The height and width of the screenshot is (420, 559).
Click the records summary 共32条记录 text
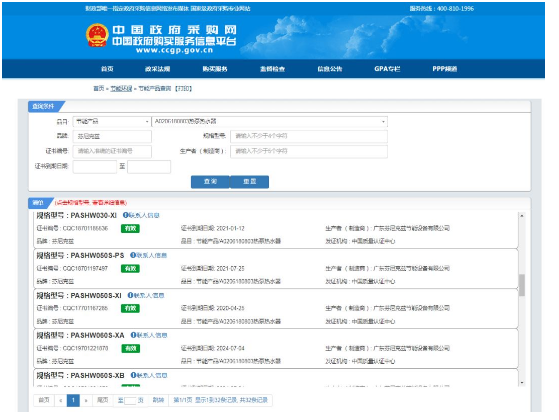click(x=253, y=400)
